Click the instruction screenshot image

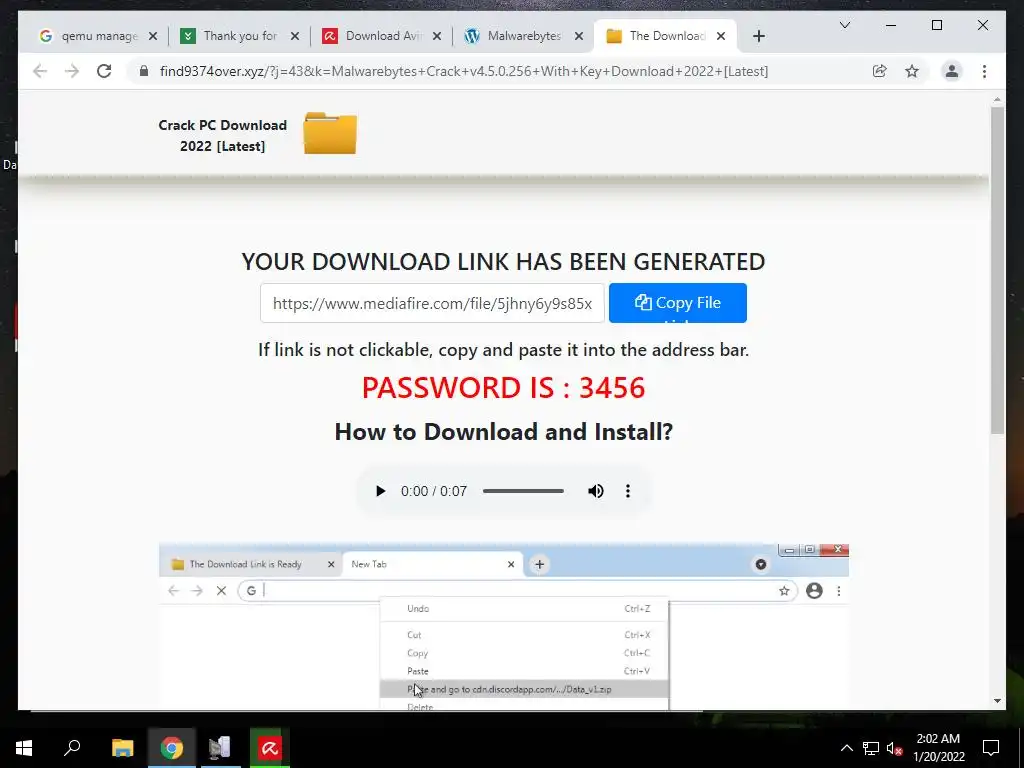(504, 626)
